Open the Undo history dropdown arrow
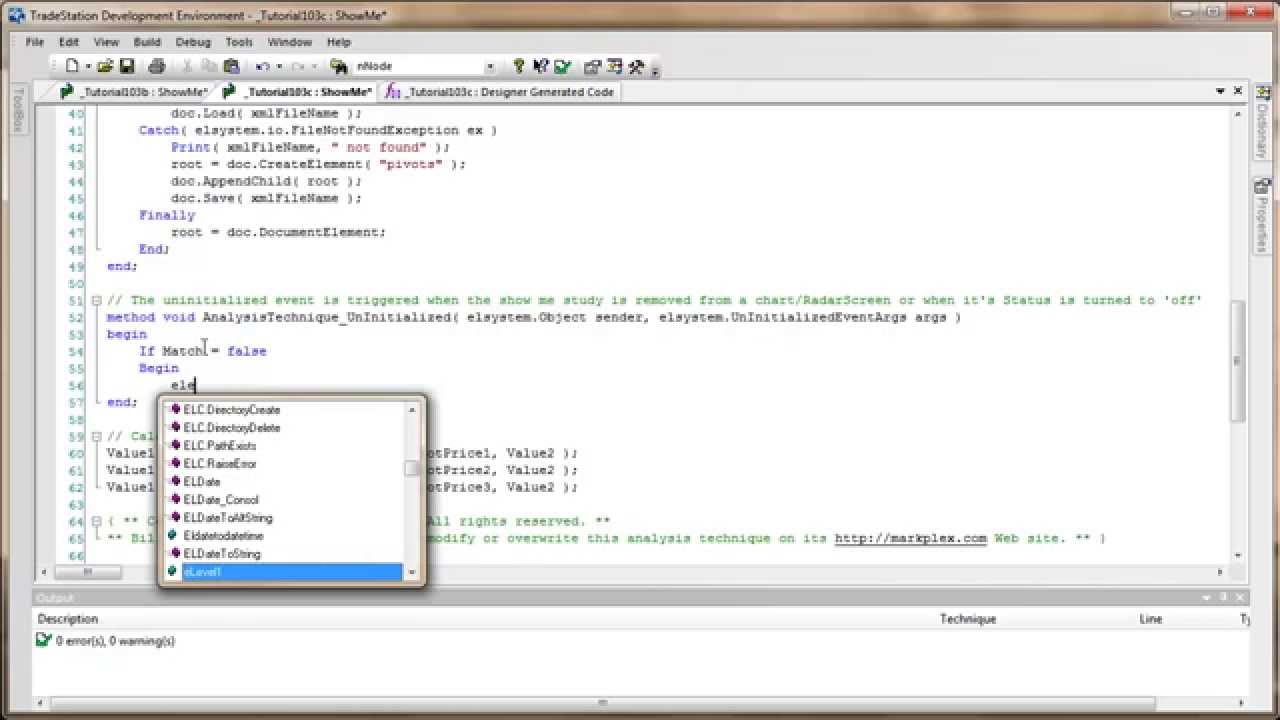Viewport: 1280px width, 720px height. click(279, 67)
